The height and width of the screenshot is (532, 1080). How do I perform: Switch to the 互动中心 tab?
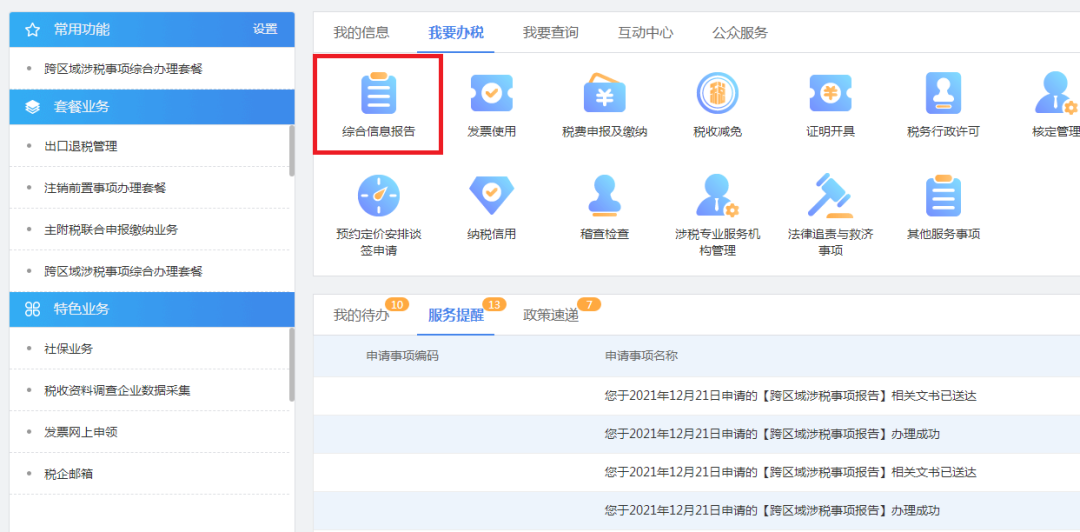tap(645, 32)
